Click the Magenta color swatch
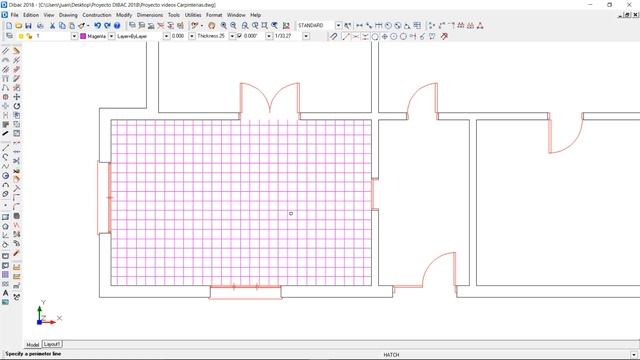 click(x=83, y=36)
